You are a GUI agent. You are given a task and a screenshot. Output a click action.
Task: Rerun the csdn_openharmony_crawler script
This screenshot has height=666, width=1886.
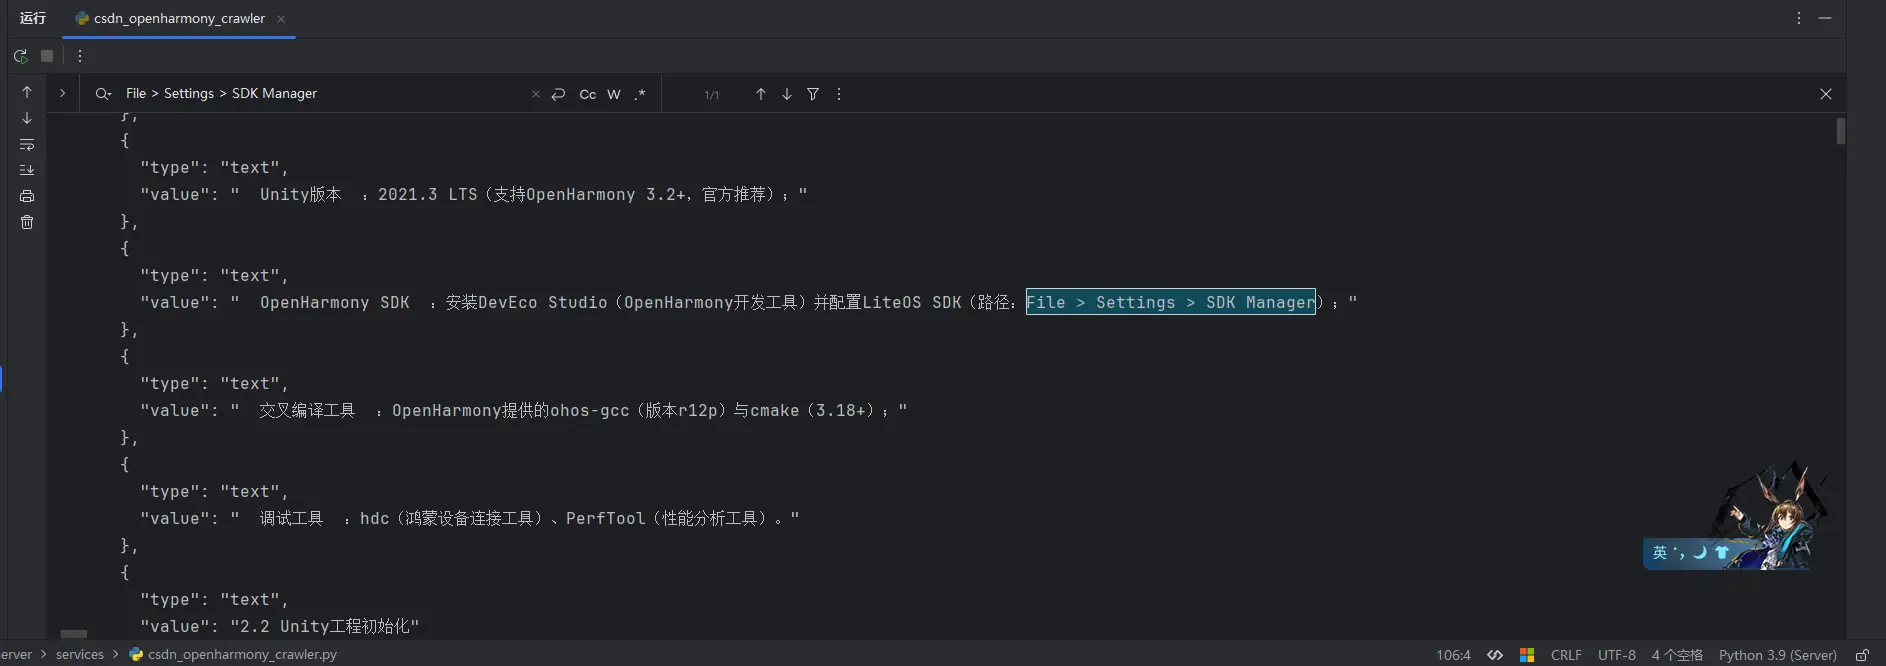coord(20,56)
